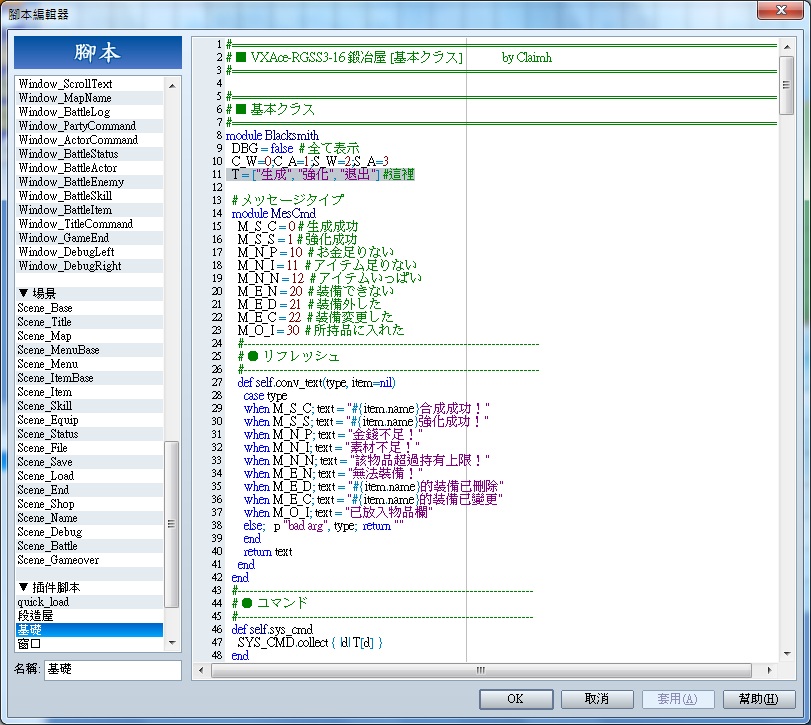Click the "return text" code line

click(268, 552)
